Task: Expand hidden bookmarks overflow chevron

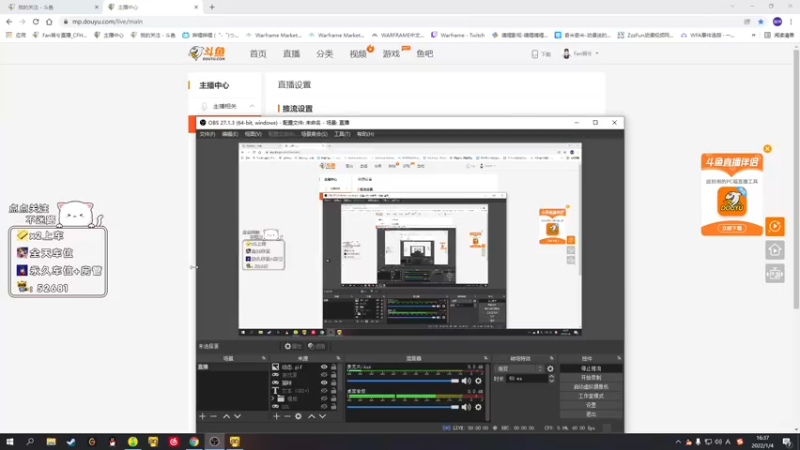Action: [753, 35]
